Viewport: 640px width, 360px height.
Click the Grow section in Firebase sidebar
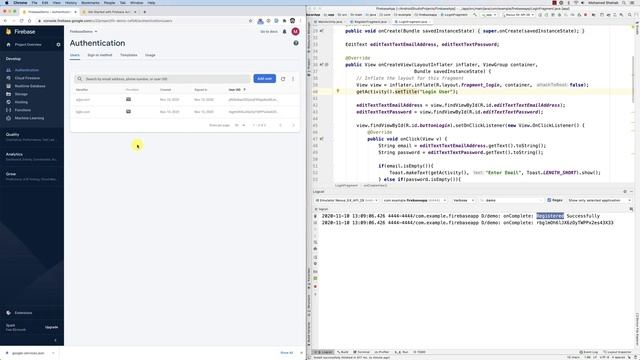[31, 176]
